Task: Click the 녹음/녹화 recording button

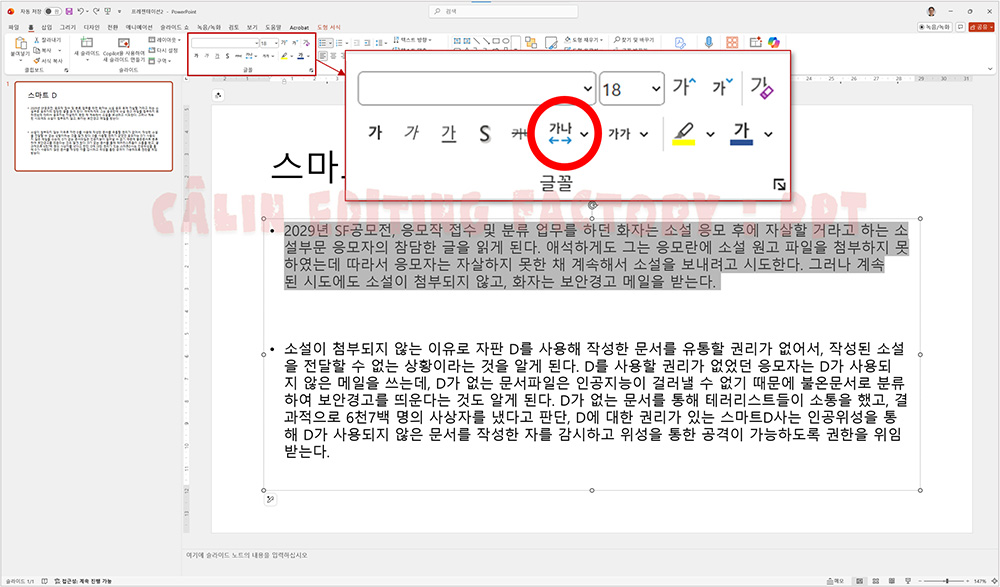Action: click(x=936, y=26)
